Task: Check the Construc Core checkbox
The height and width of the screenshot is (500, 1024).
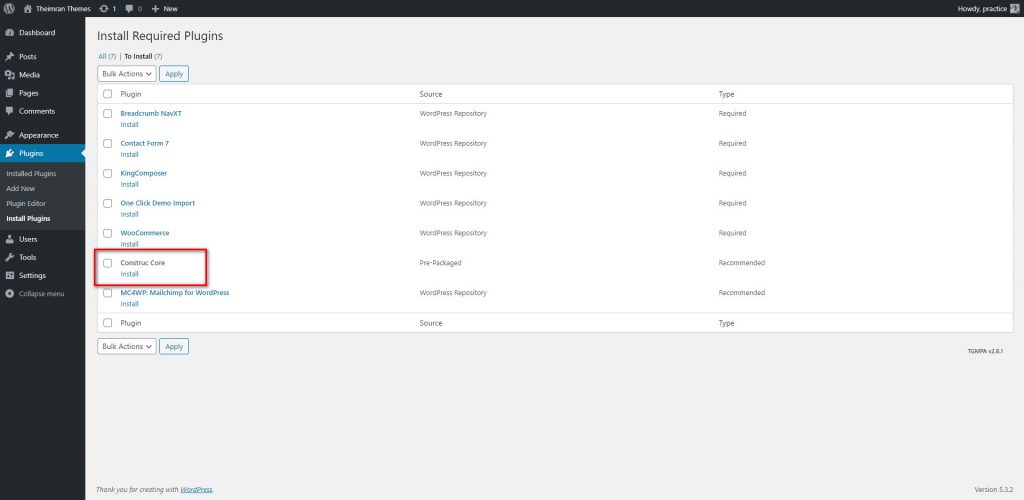Action: [108, 263]
